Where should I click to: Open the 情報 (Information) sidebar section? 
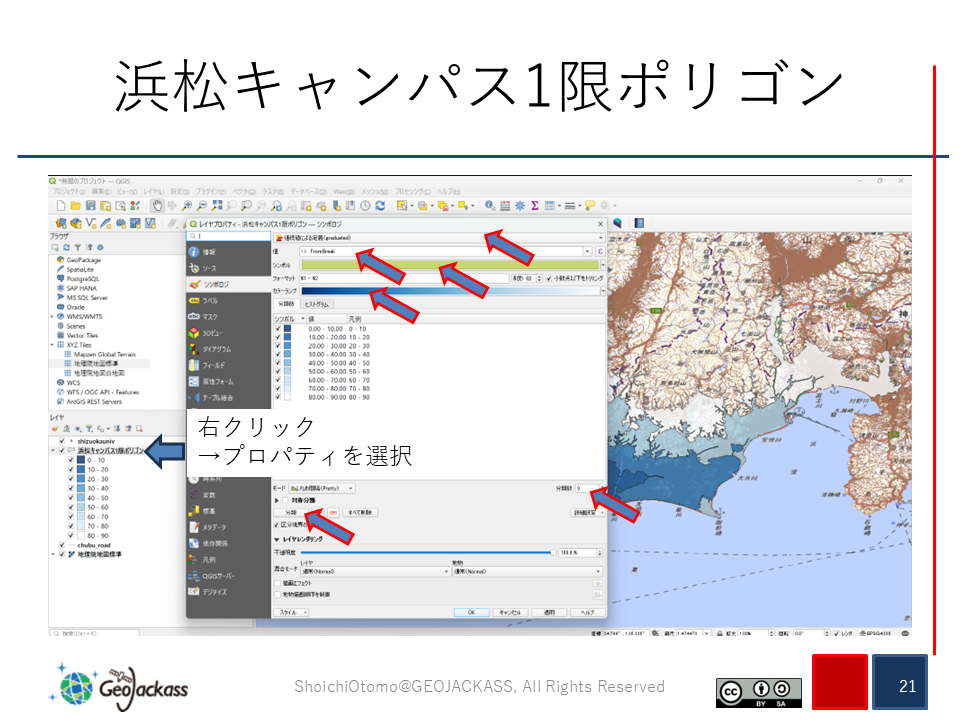point(208,252)
